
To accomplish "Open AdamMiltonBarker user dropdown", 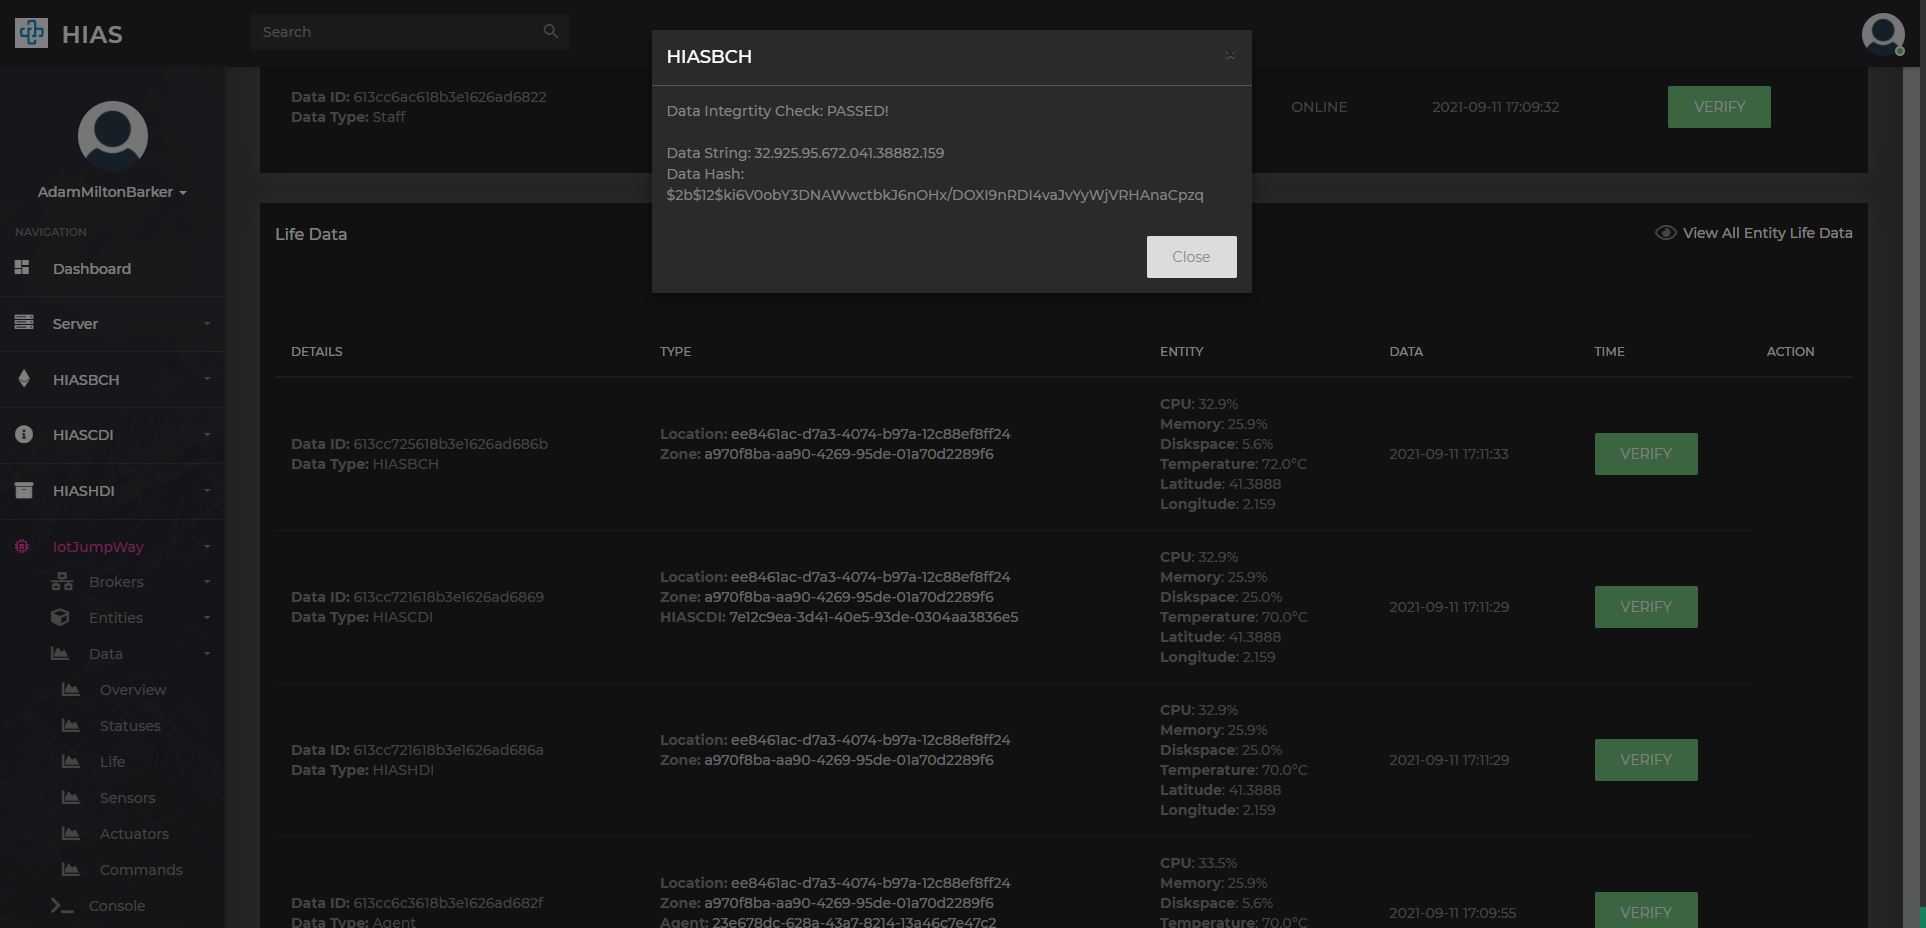I will pos(112,191).
